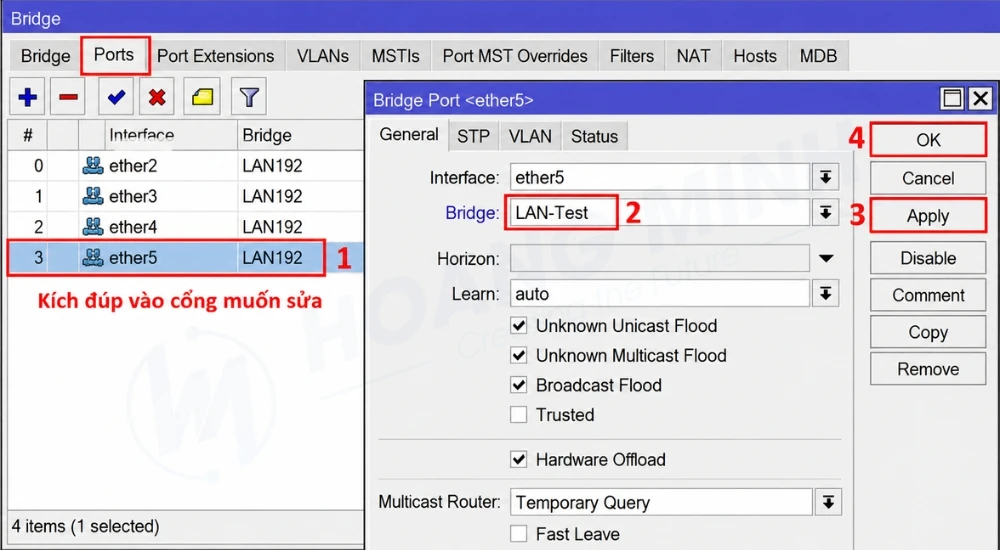
Task: Click the ether4 port icon
Action: point(92,227)
